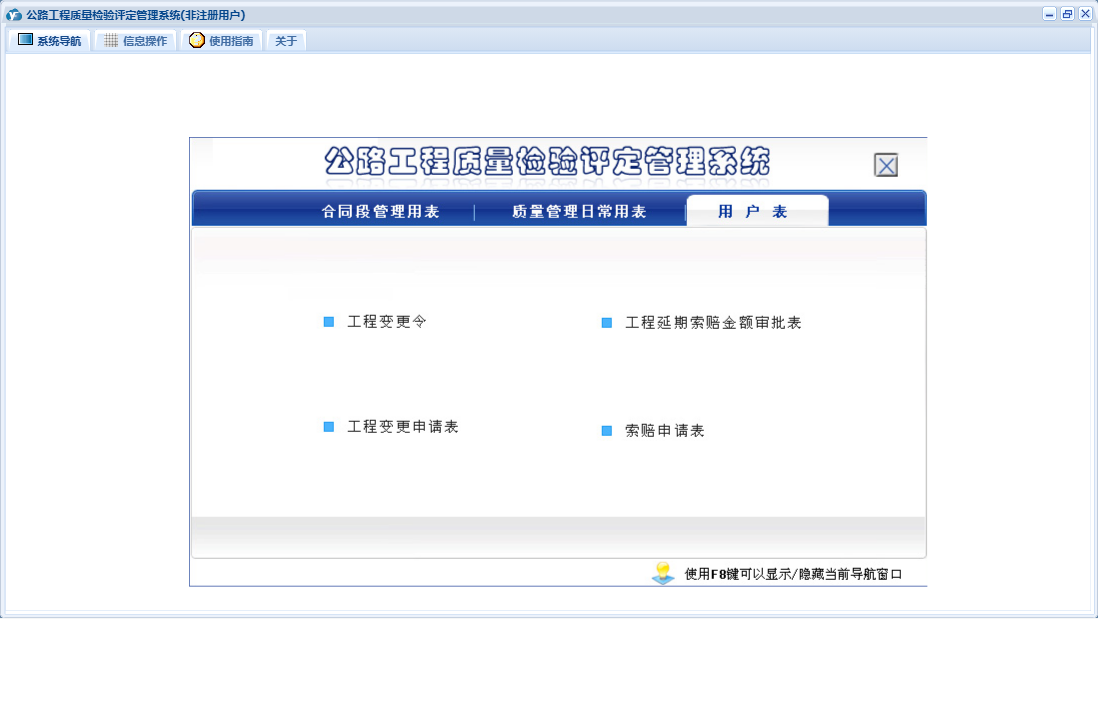Click the blue square beside 工程变更令

pyautogui.click(x=328, y=322)
